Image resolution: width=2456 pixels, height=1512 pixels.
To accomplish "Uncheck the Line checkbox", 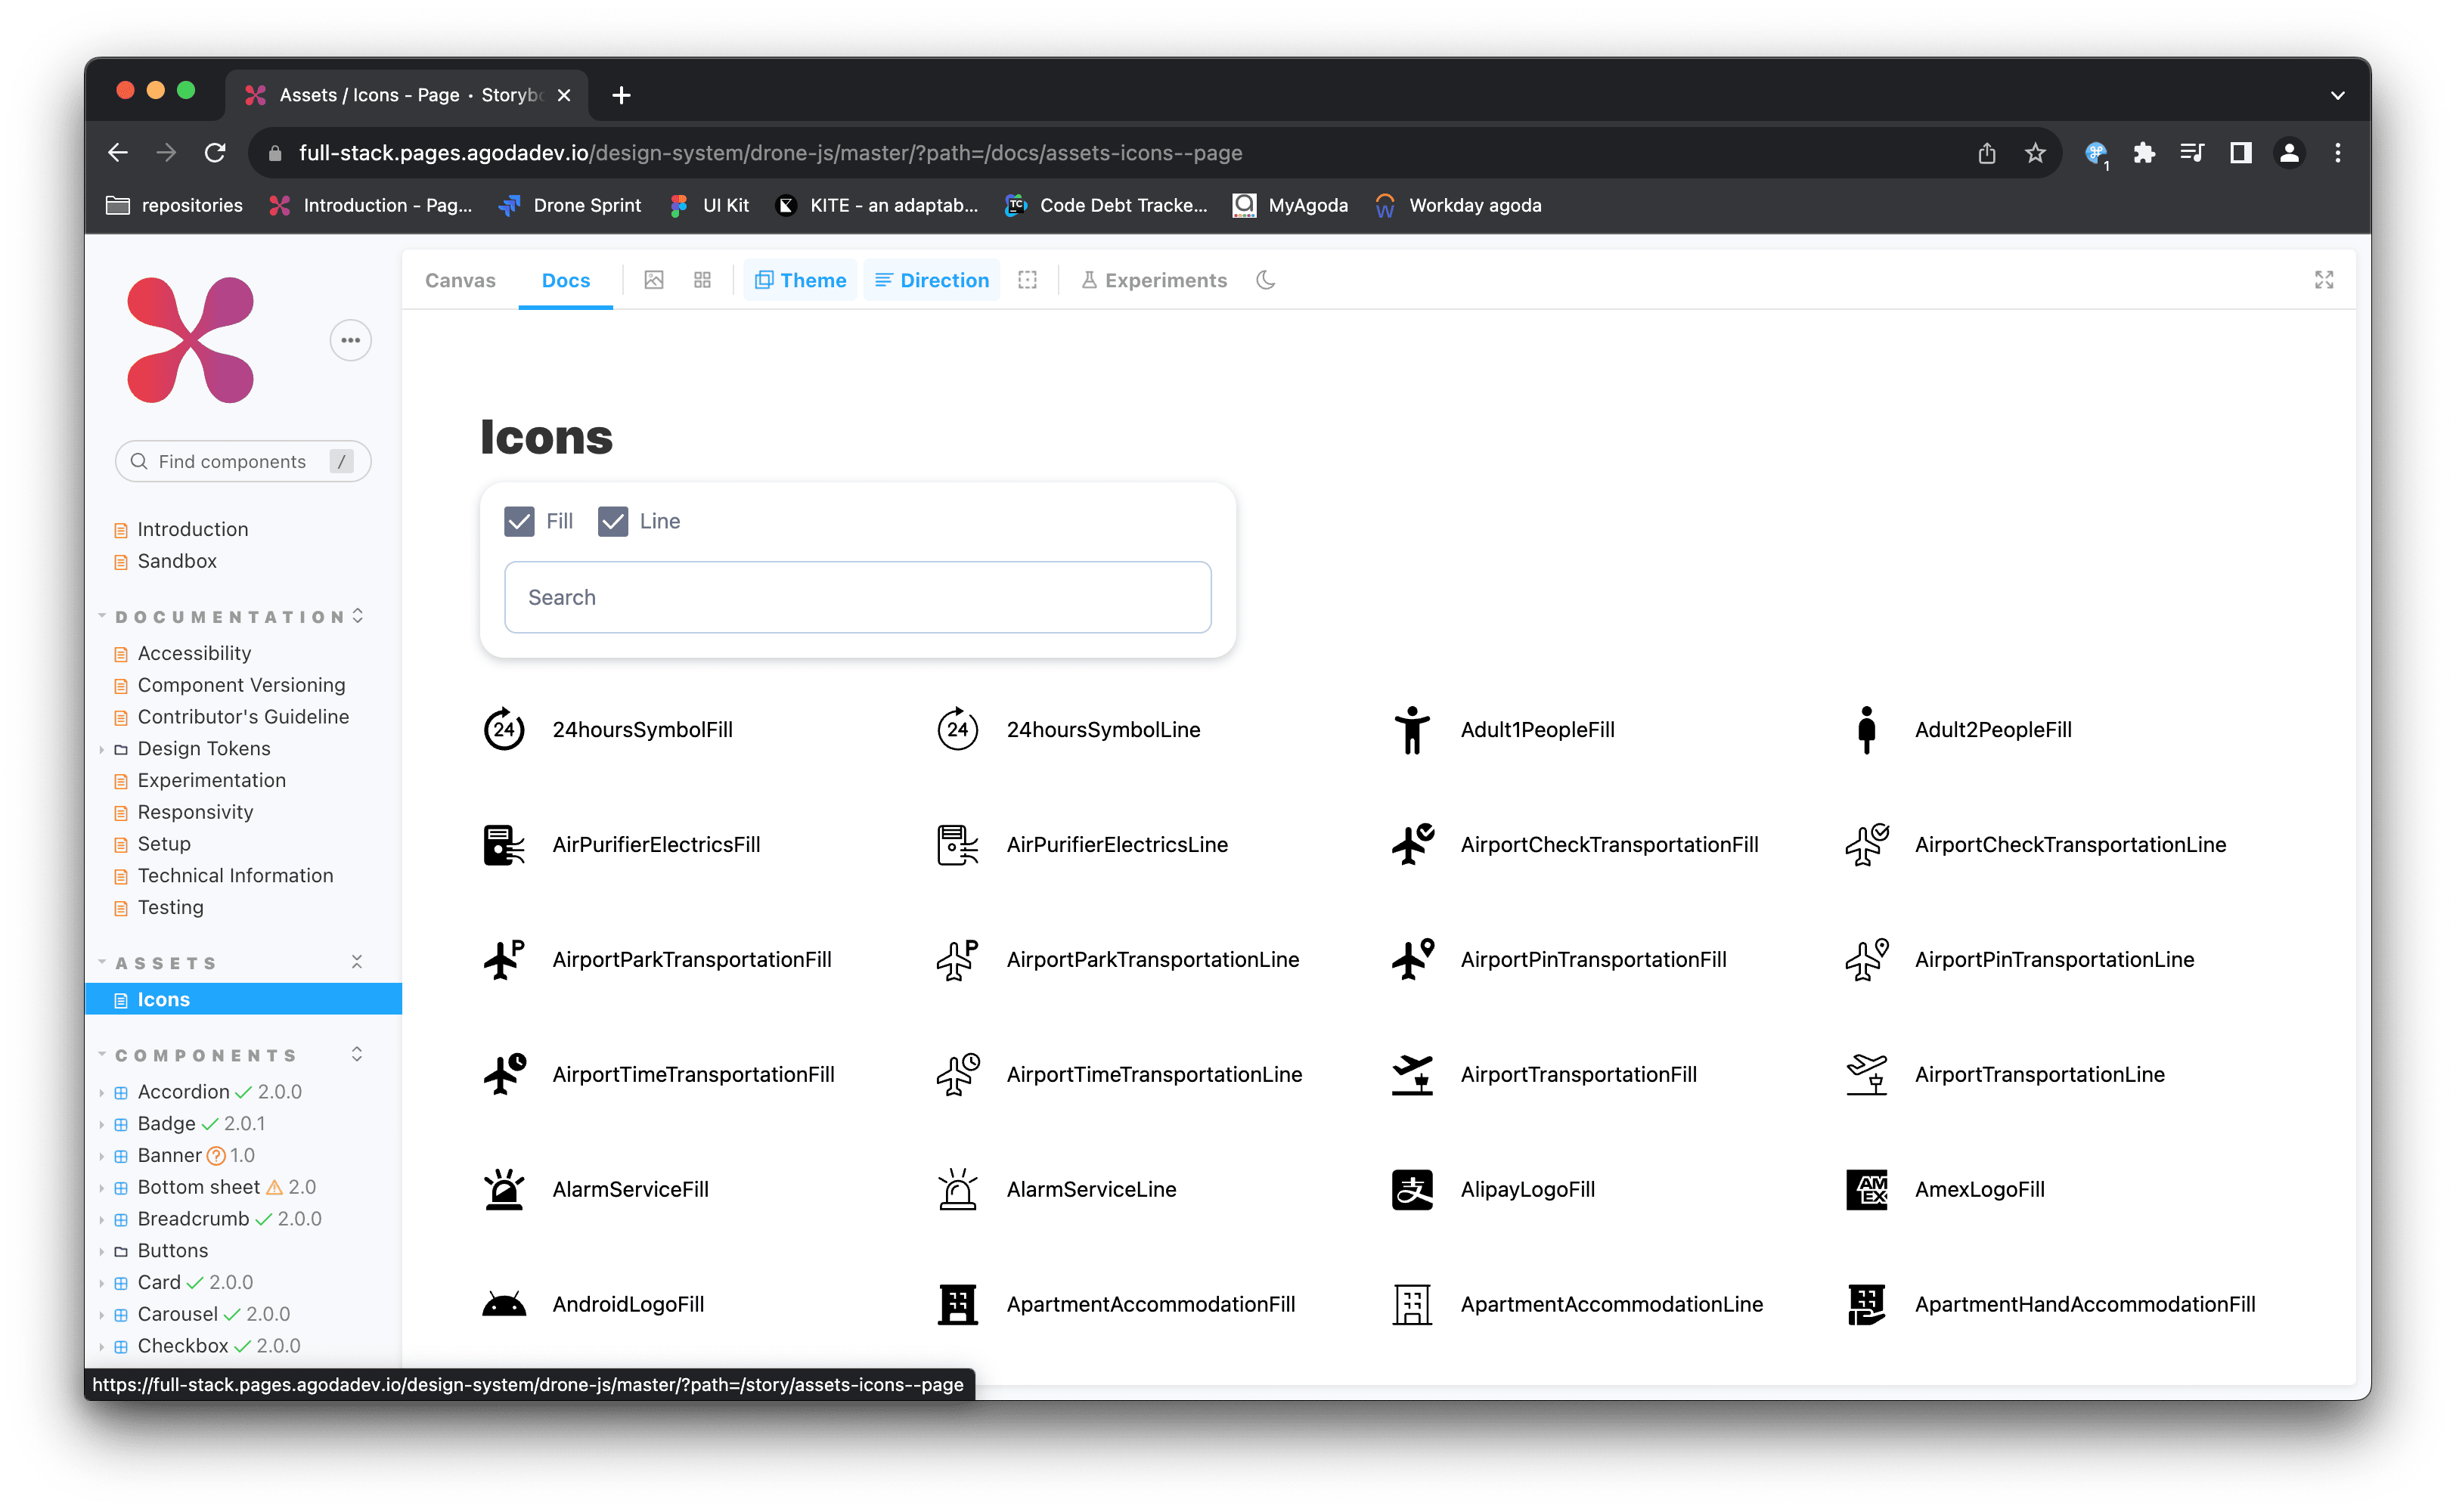I will 613,521.
